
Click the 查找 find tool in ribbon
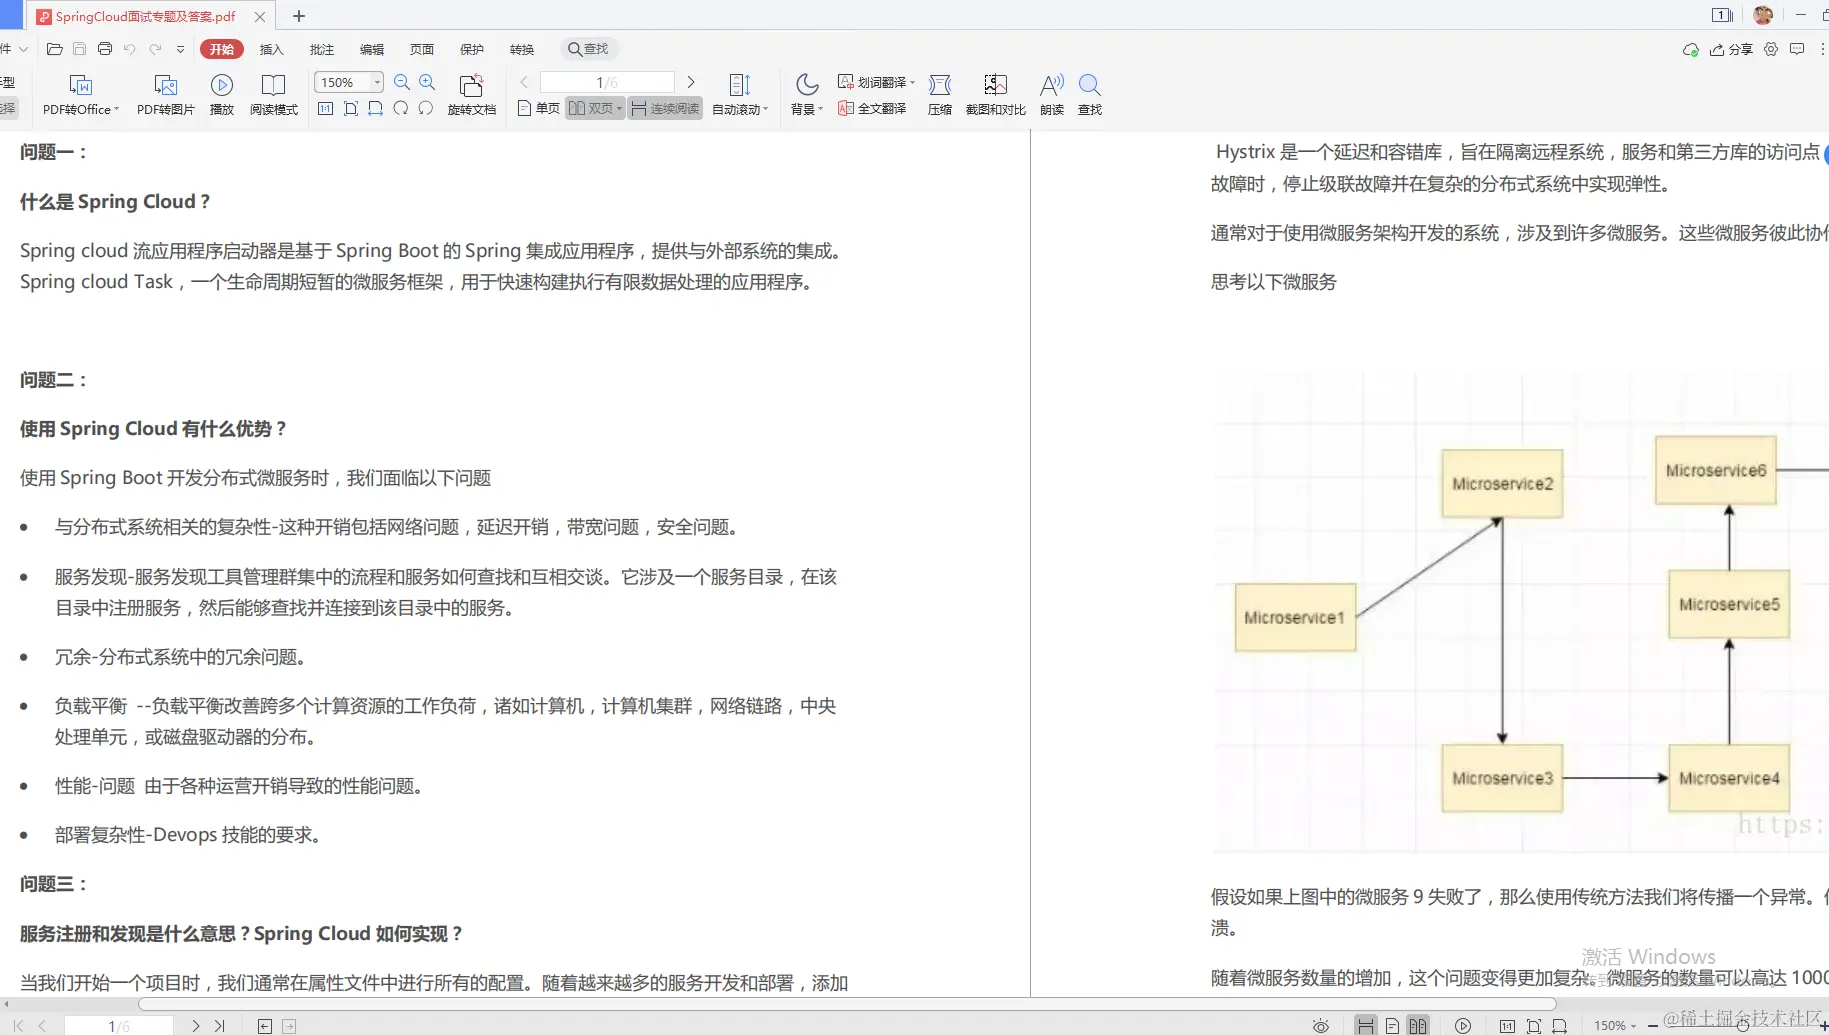pyautogui.click(x=1090, y=95)
